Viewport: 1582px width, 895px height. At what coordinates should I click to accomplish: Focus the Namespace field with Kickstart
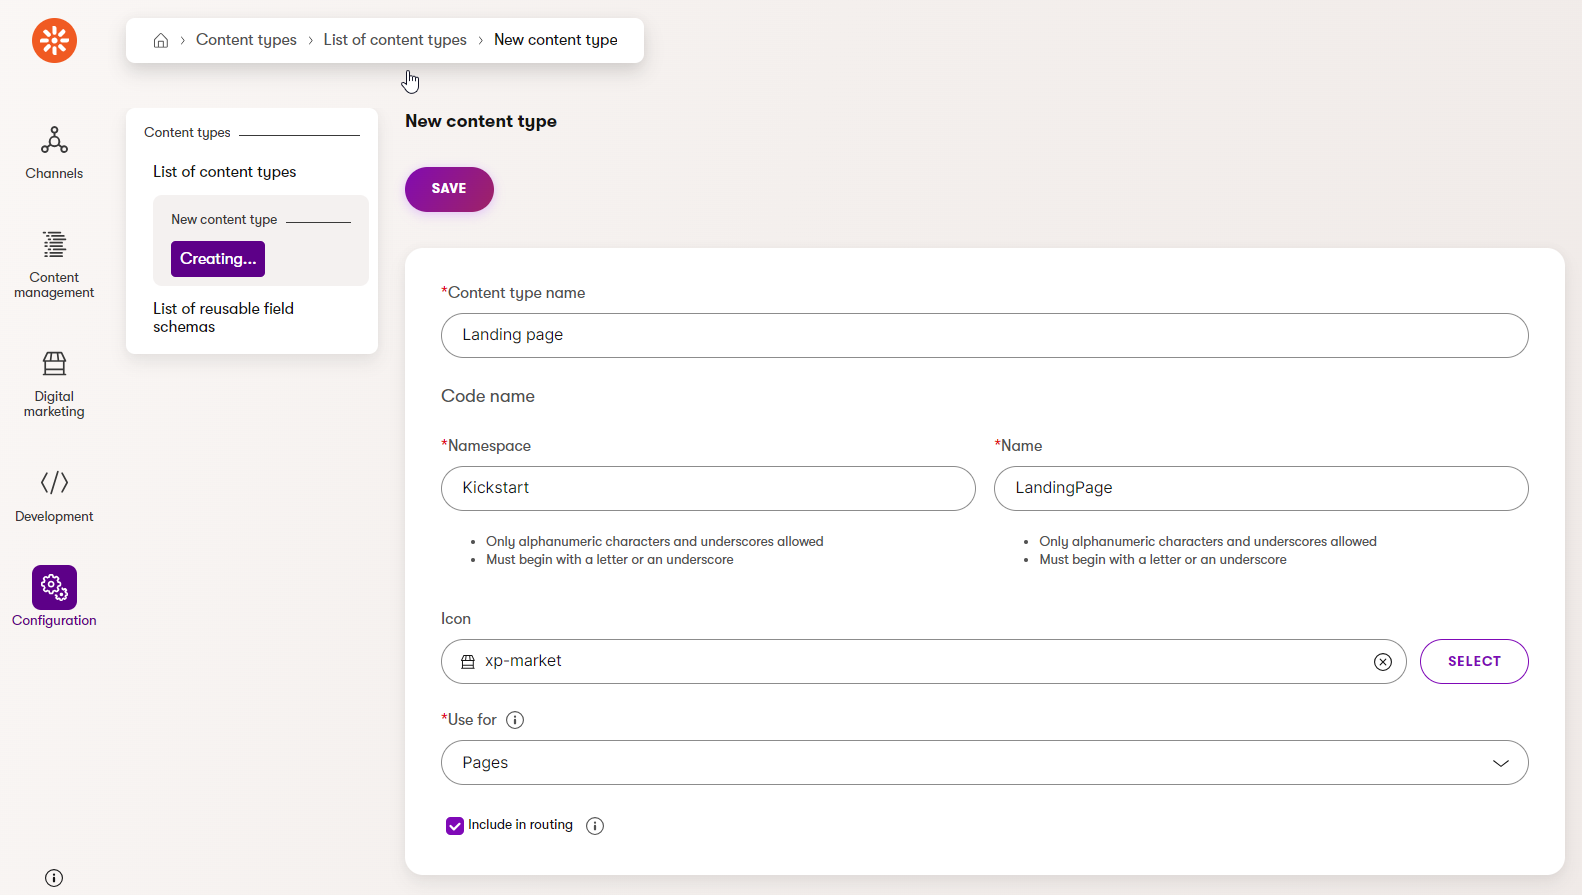coord(708,489)
